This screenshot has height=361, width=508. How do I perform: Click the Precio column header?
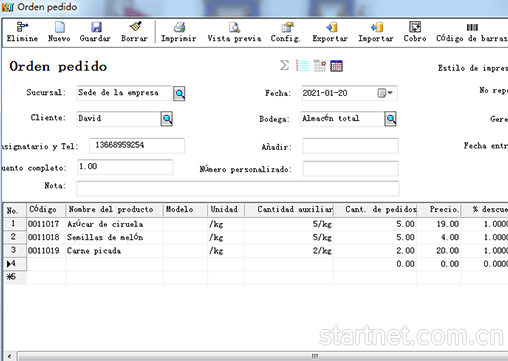(x=439, y=210)
